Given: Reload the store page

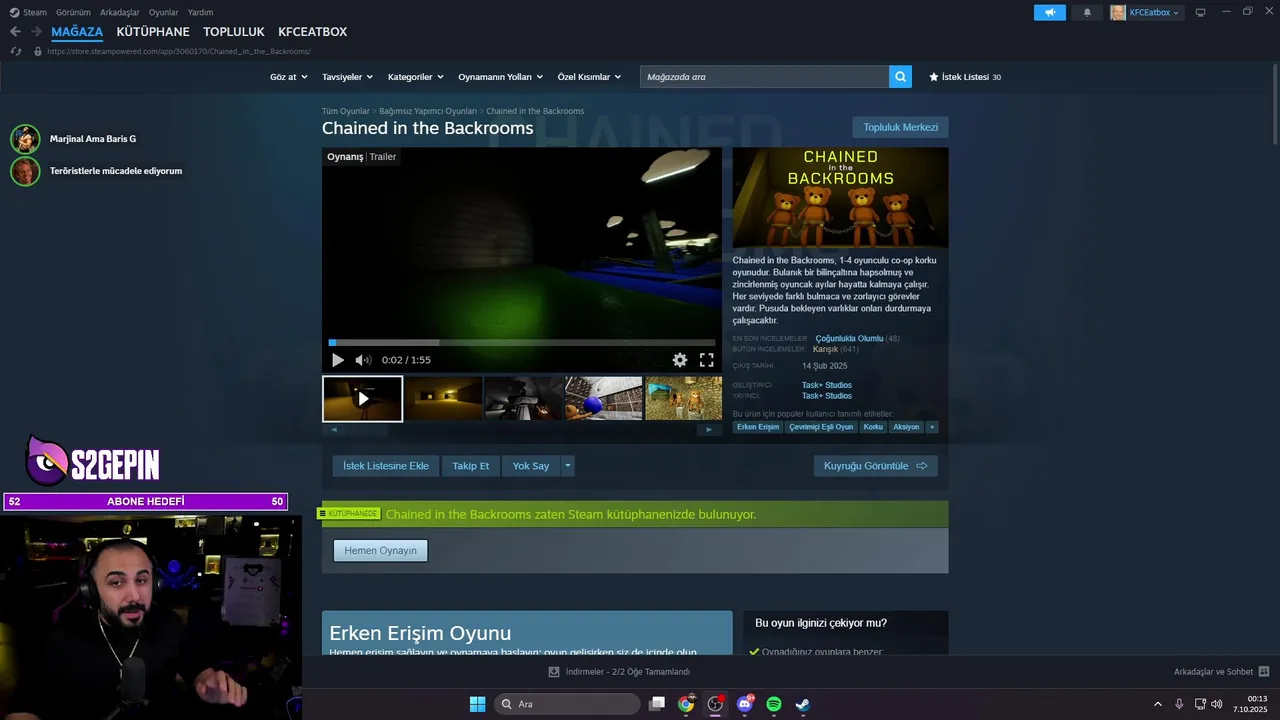Looking at the screenshot, I should pos(15,51).
